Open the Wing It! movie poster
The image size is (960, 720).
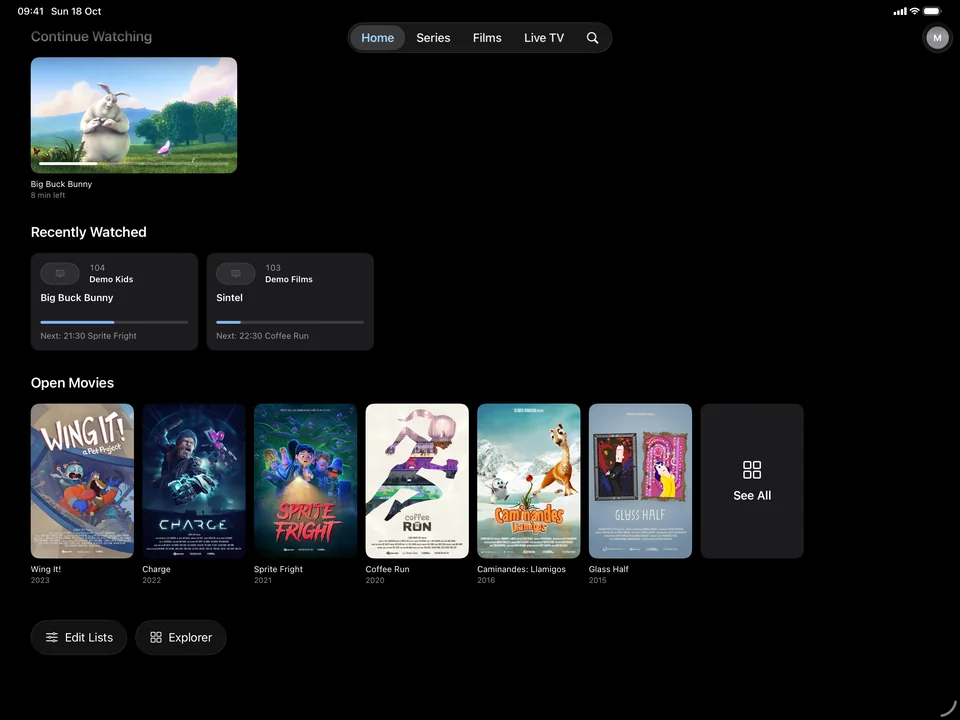pos(83,481)
